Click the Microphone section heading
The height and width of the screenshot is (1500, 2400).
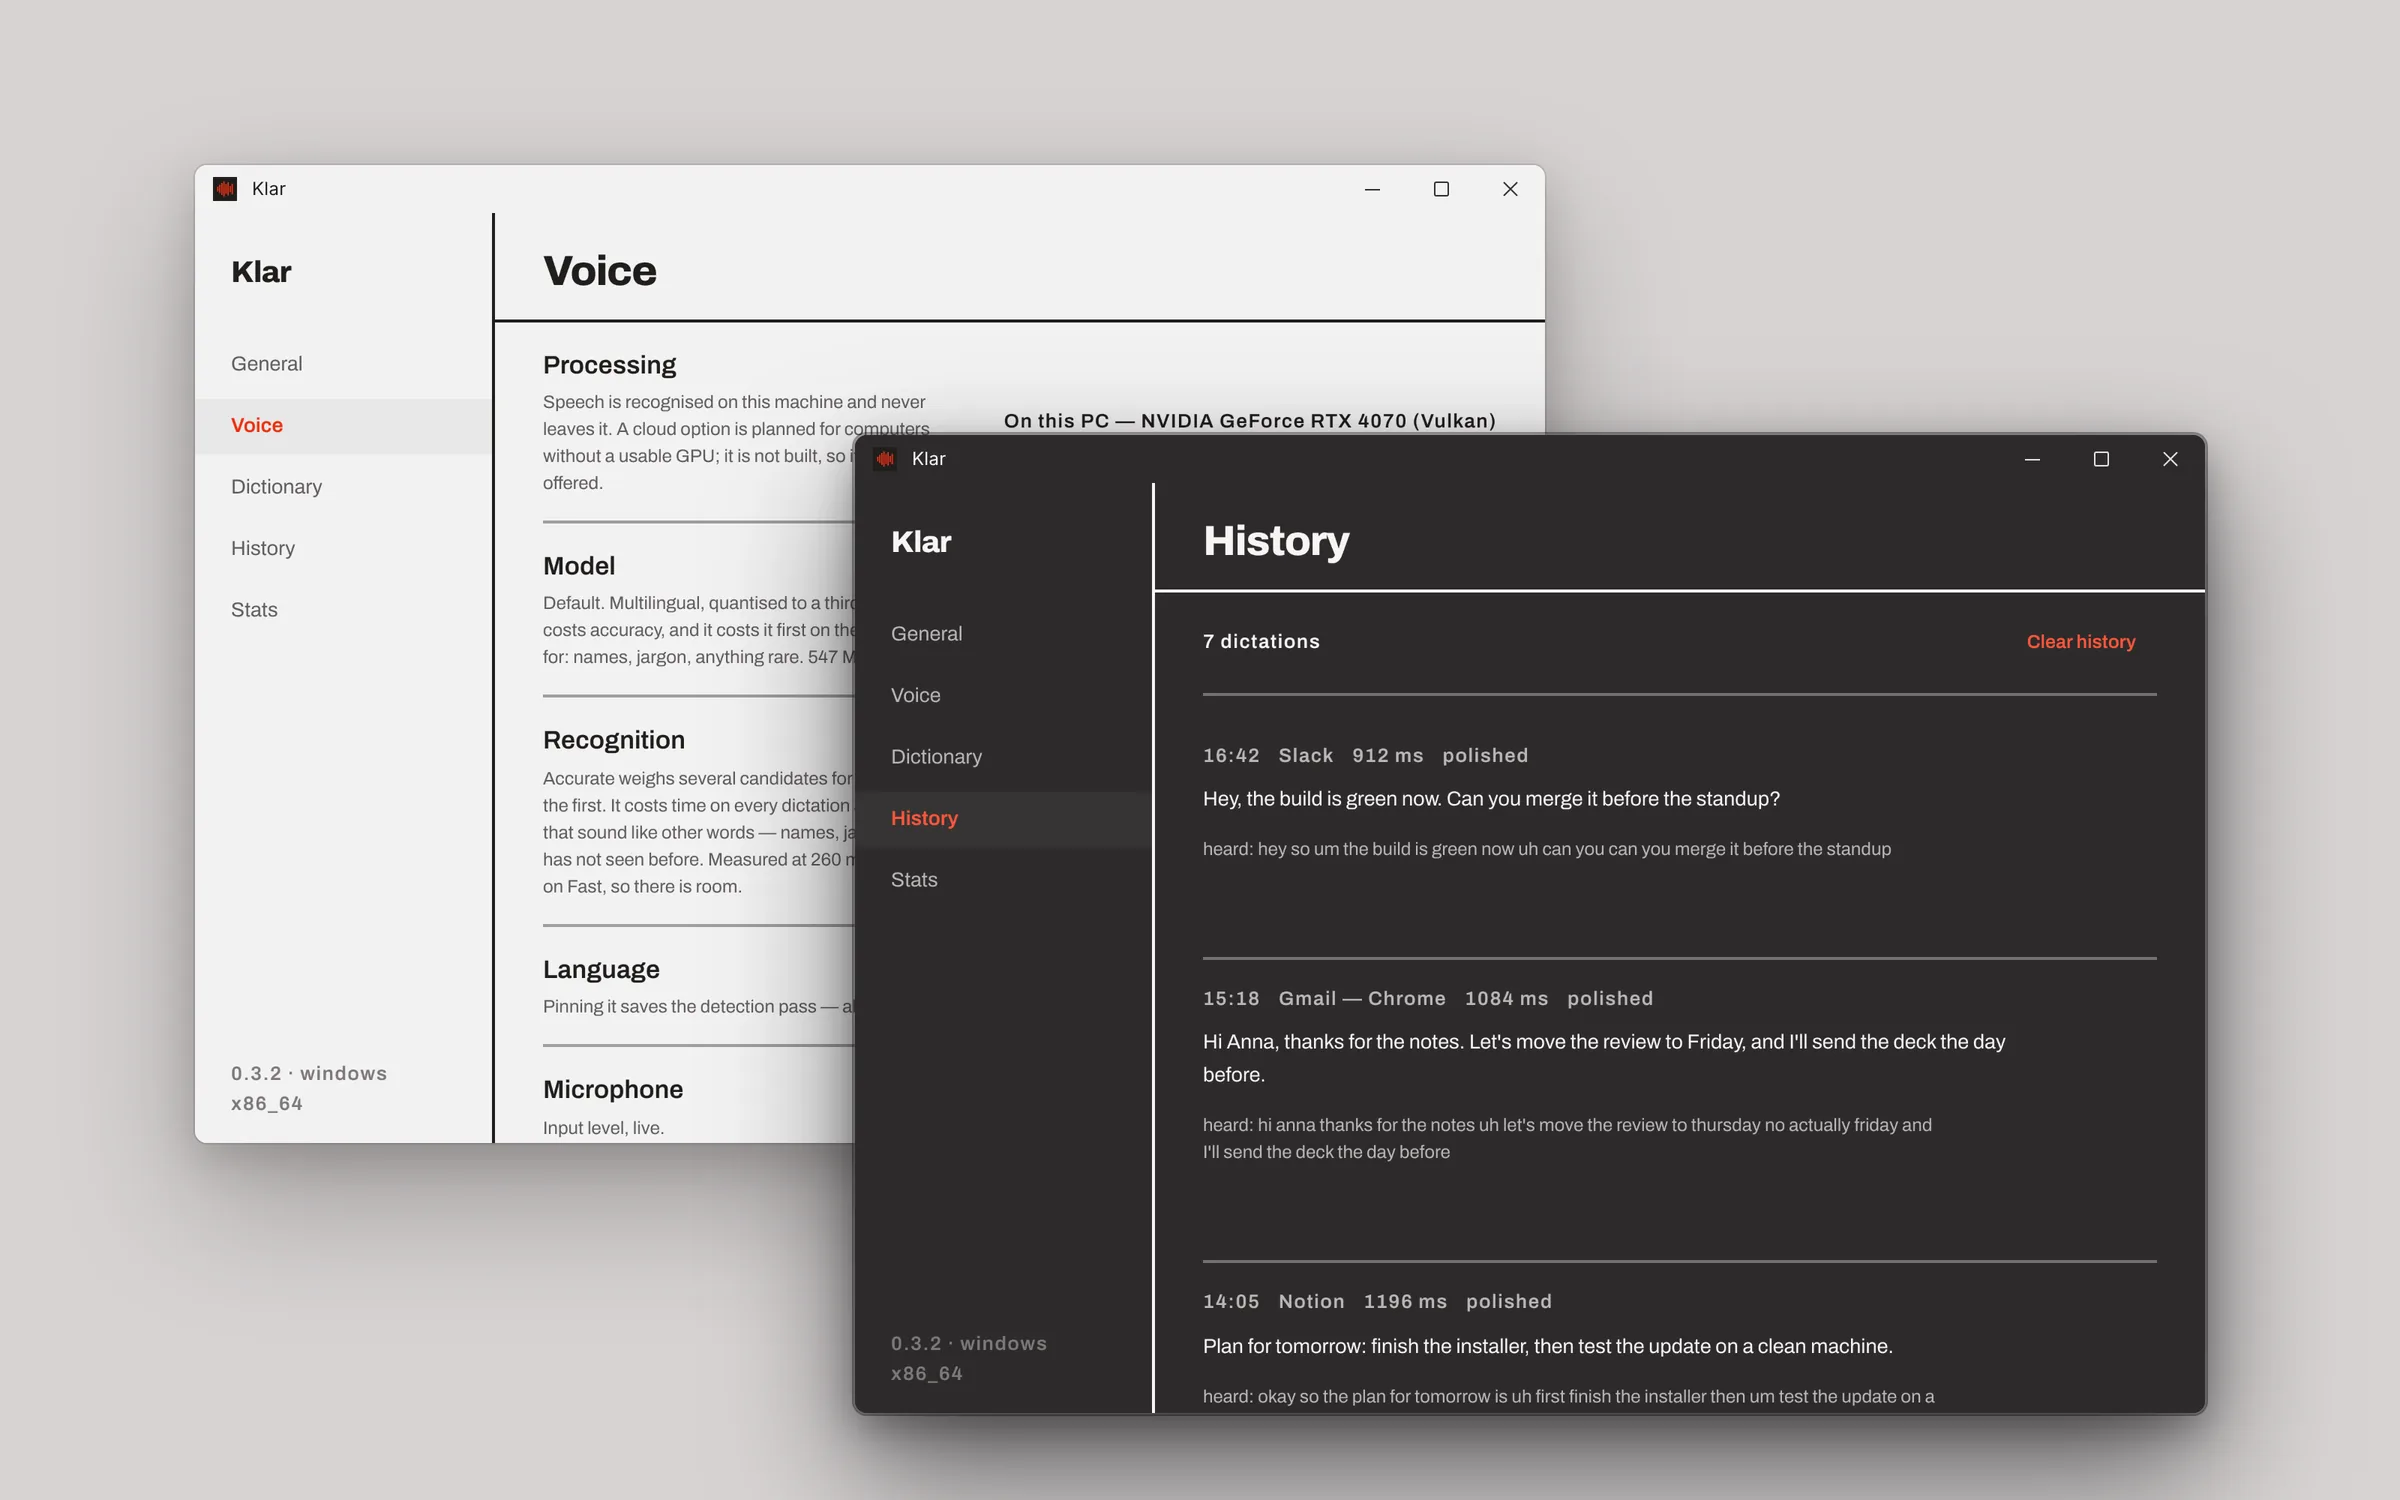[612, 1090]
